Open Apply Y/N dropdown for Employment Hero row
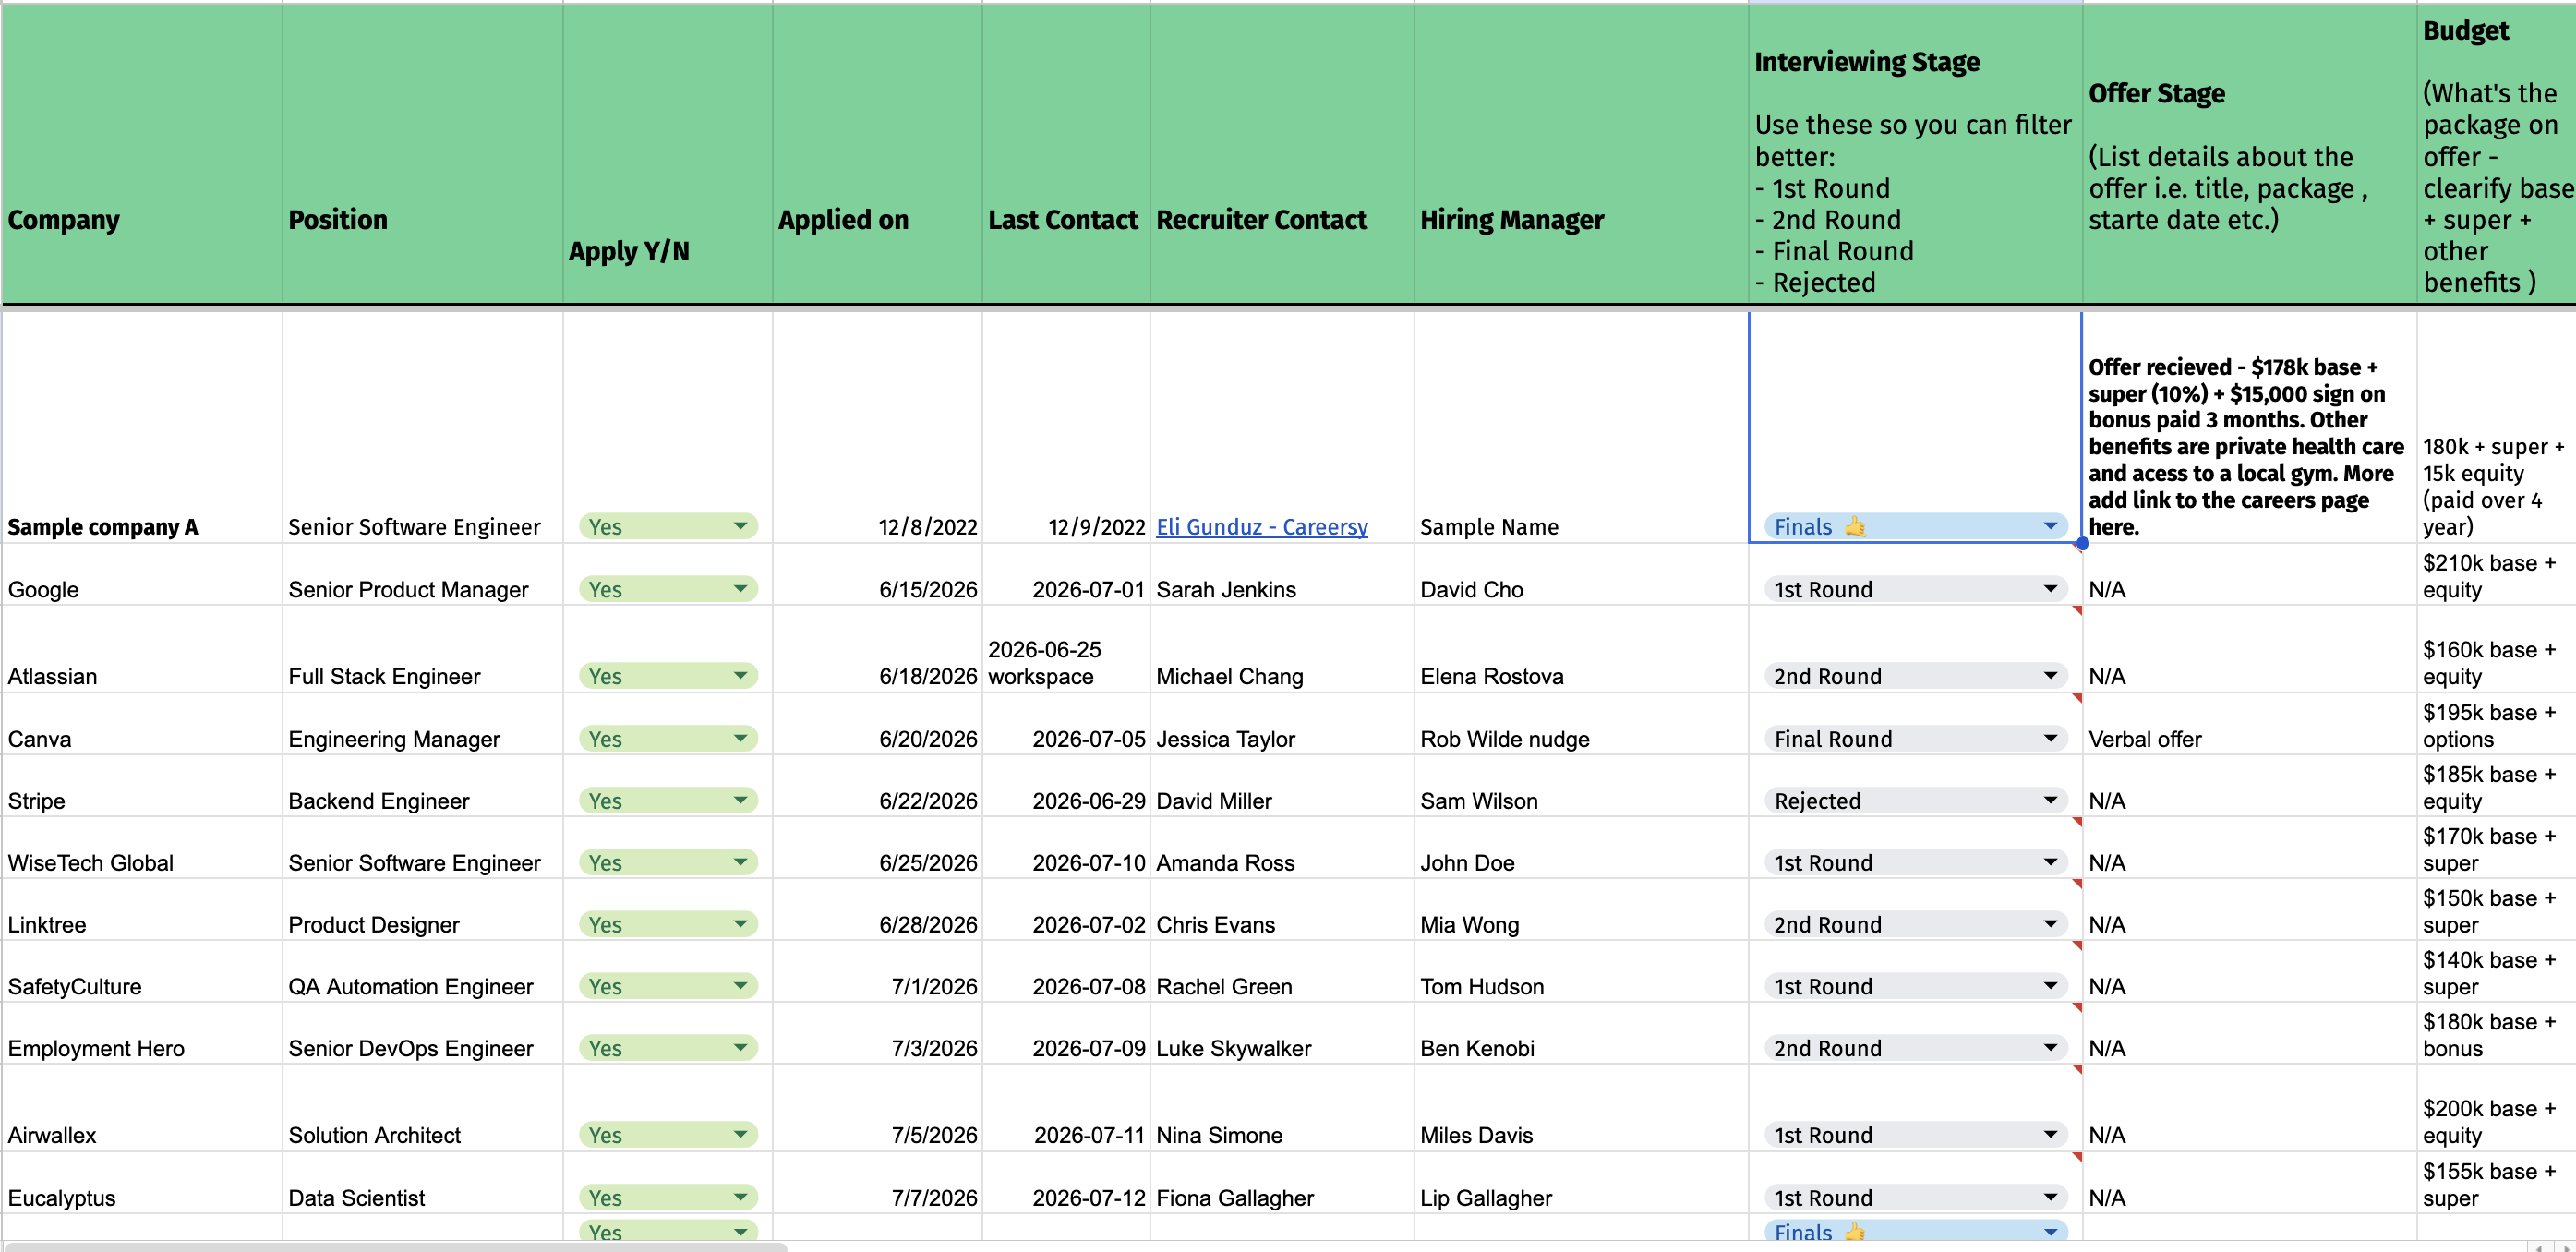 click(x=668, y=1049)
